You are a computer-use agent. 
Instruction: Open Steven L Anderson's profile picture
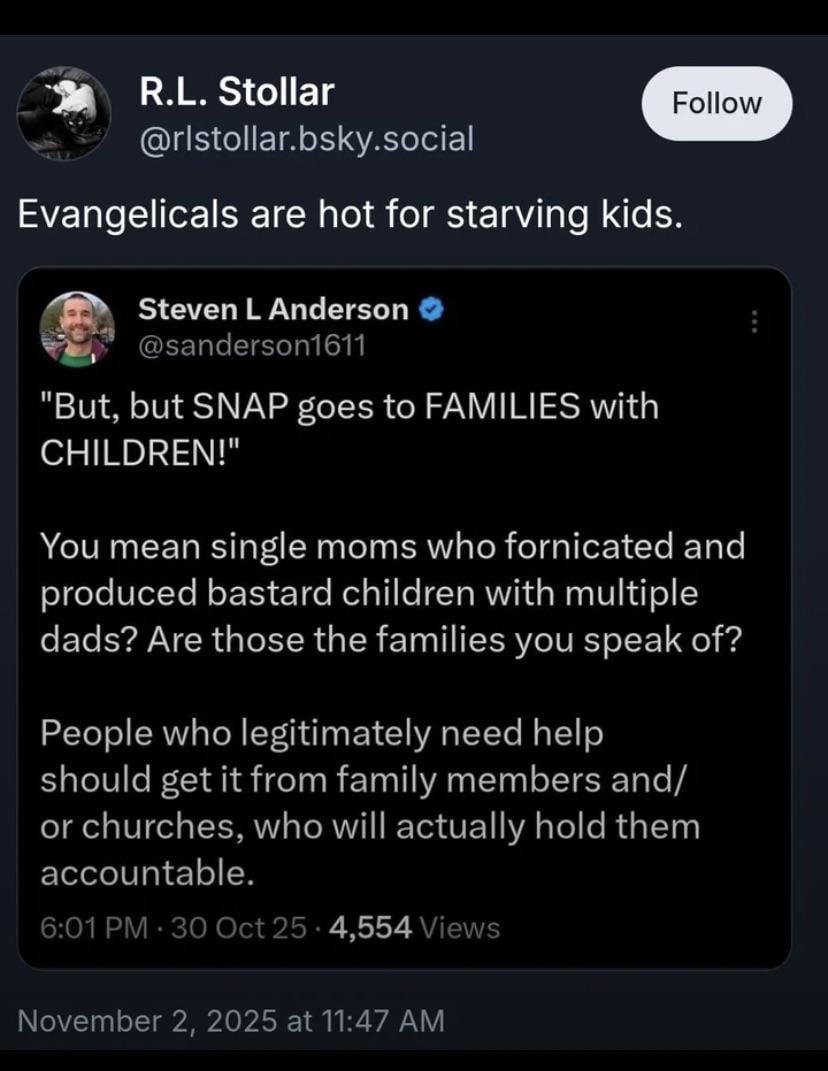[76, 328]
